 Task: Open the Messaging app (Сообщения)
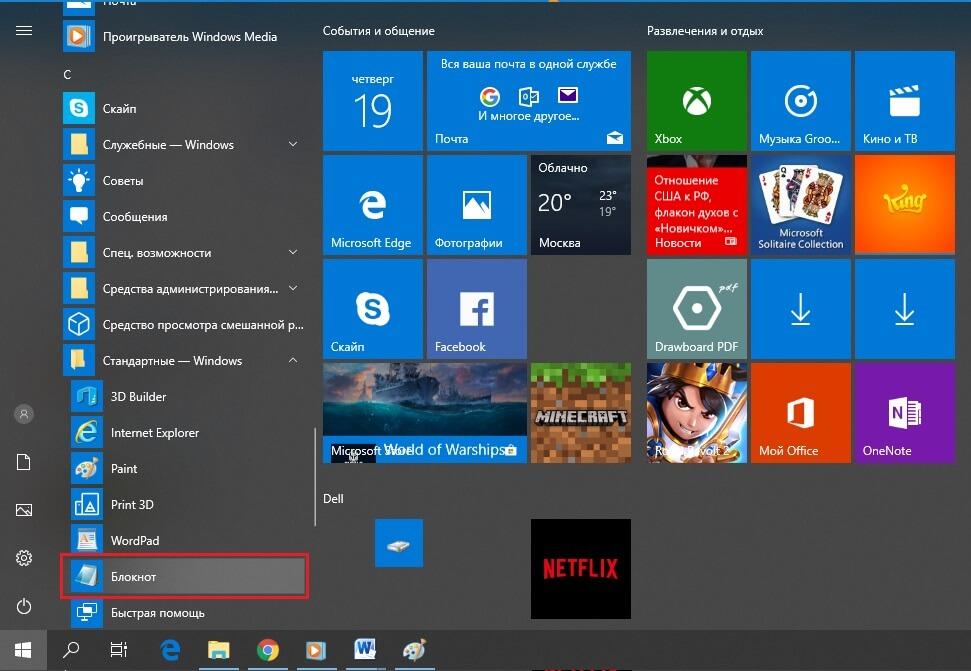tap(183, 217)
